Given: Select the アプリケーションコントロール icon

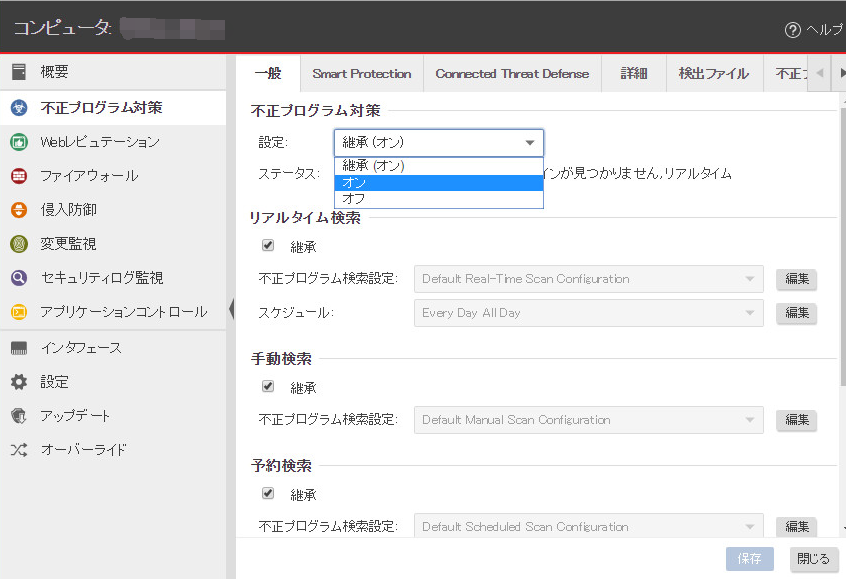Looking at the screenshot, I should [x=18, y=312].
